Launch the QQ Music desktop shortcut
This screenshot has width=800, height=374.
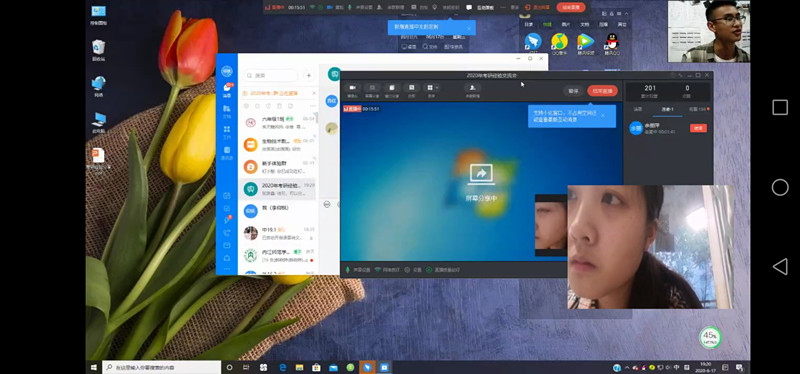559,41
